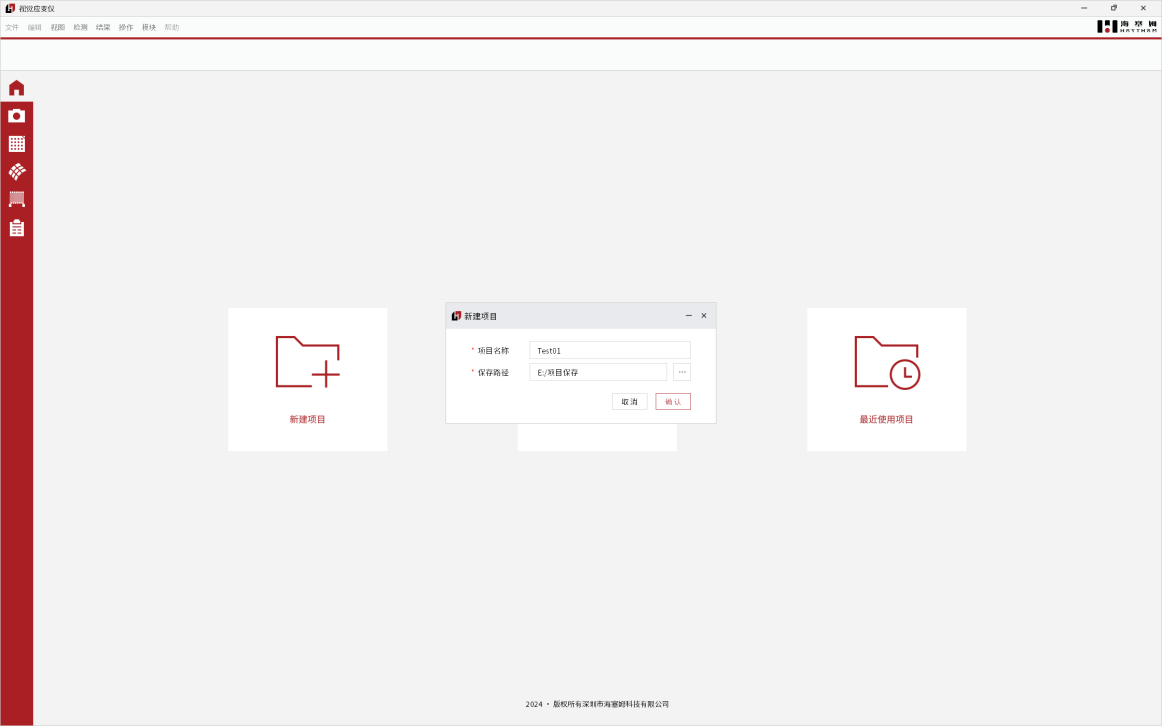This screenshot has width=1162, height=726.
Task: Browse for save path with the ellipsis button
Action: pos(682,372)
